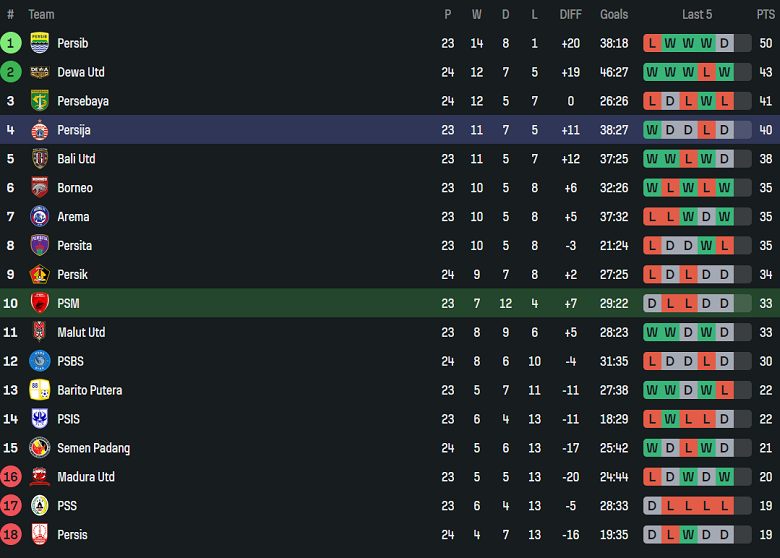Open the Malut Utd team link
Image resolution: width=780 pixels, height=558 pixels.
81,332
